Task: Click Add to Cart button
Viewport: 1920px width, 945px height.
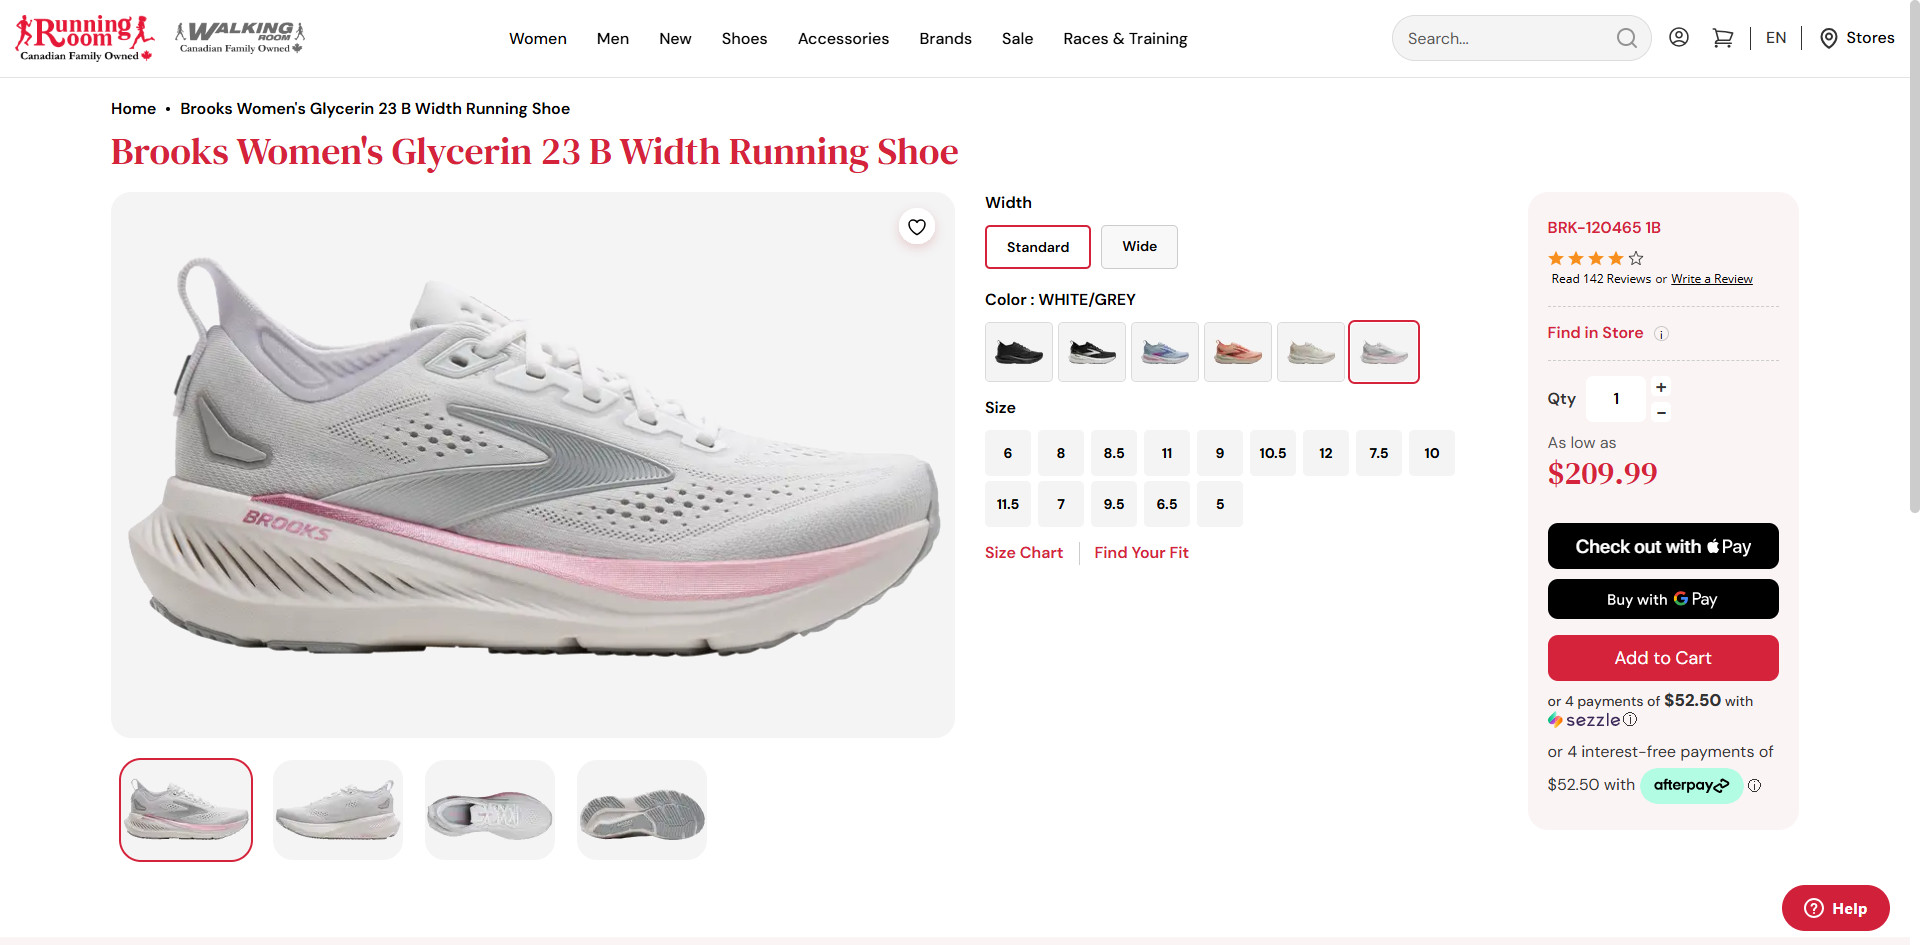Action: 1663,658
